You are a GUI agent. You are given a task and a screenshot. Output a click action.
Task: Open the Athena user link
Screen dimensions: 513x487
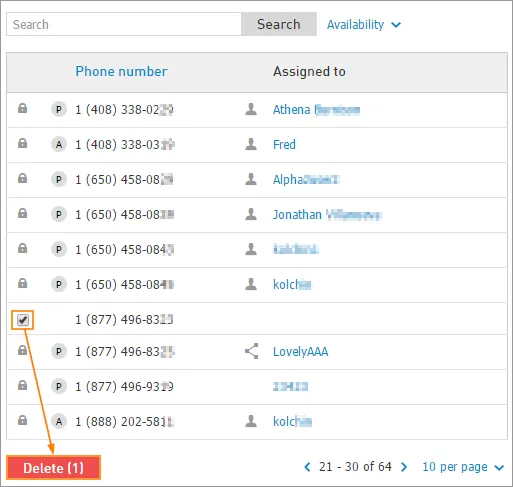tap(316, 110)
